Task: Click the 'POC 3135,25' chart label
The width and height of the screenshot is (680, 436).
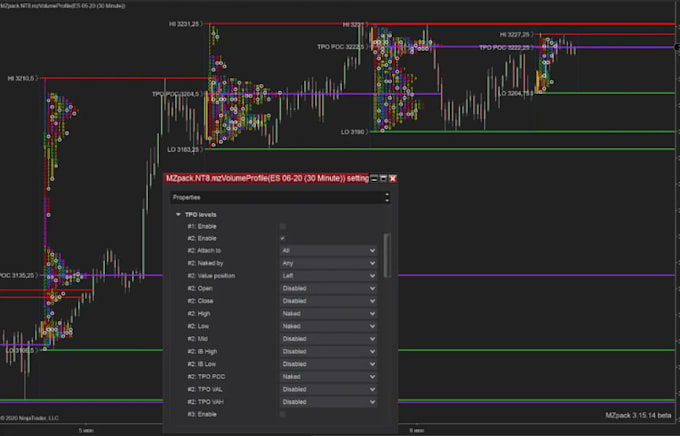Action: click(17, 275)
